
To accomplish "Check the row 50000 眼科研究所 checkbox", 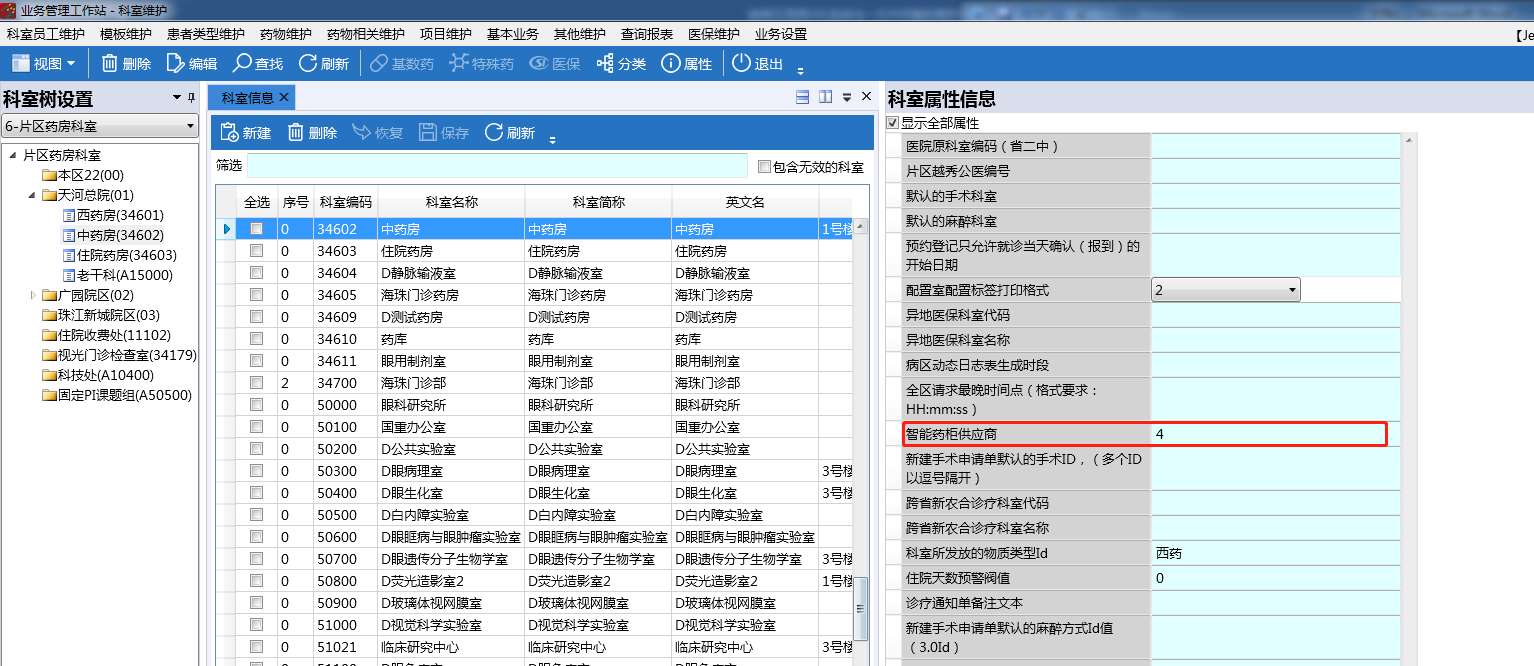I will 257,405.
